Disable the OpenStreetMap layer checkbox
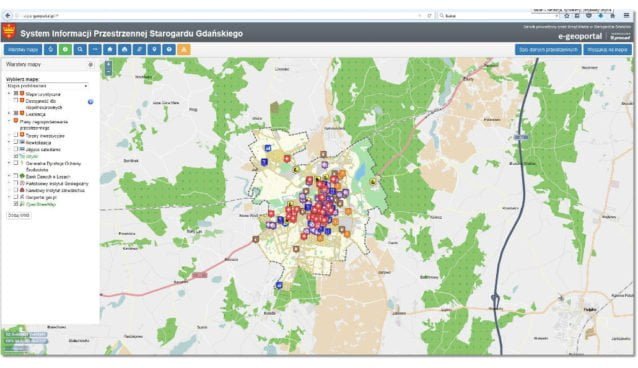This screenshot has width=638, height=368. [16, 204]
